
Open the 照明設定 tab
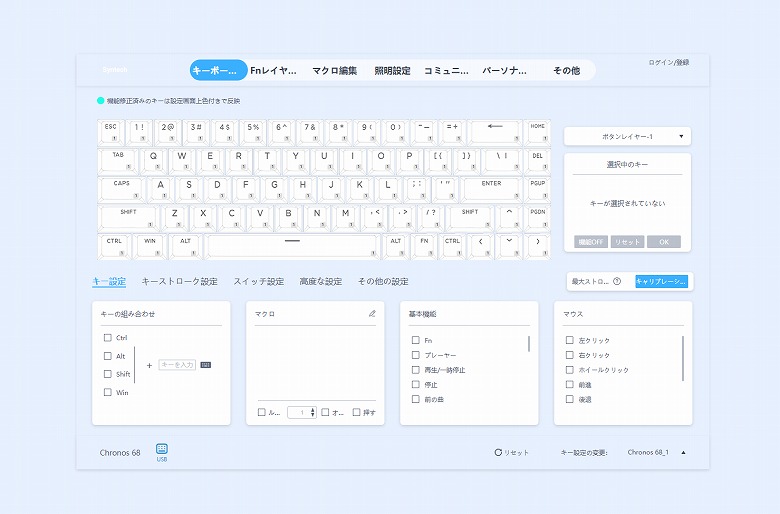coord(392,71)
